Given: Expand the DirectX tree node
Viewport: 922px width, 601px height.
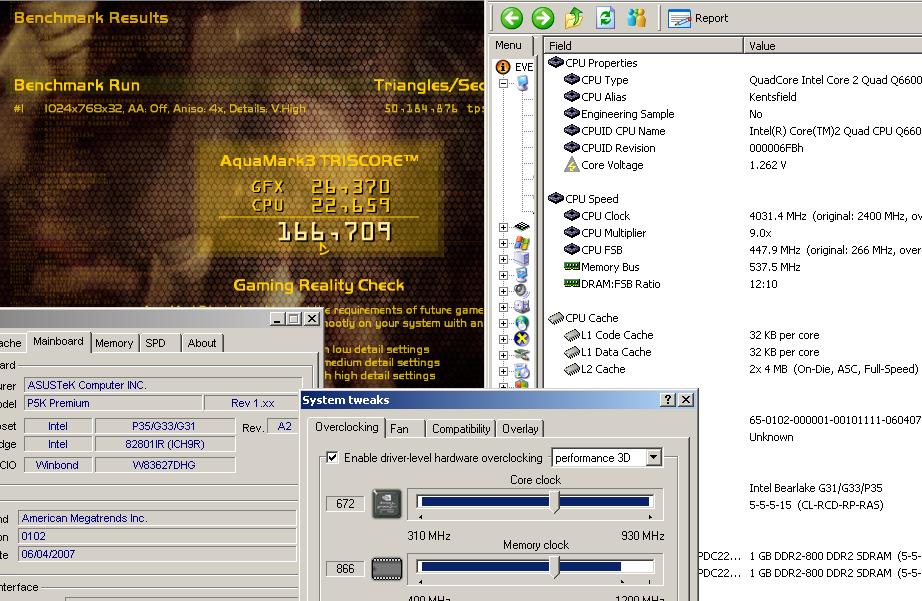Looking at the screenshot, I should tap(503, 339).
